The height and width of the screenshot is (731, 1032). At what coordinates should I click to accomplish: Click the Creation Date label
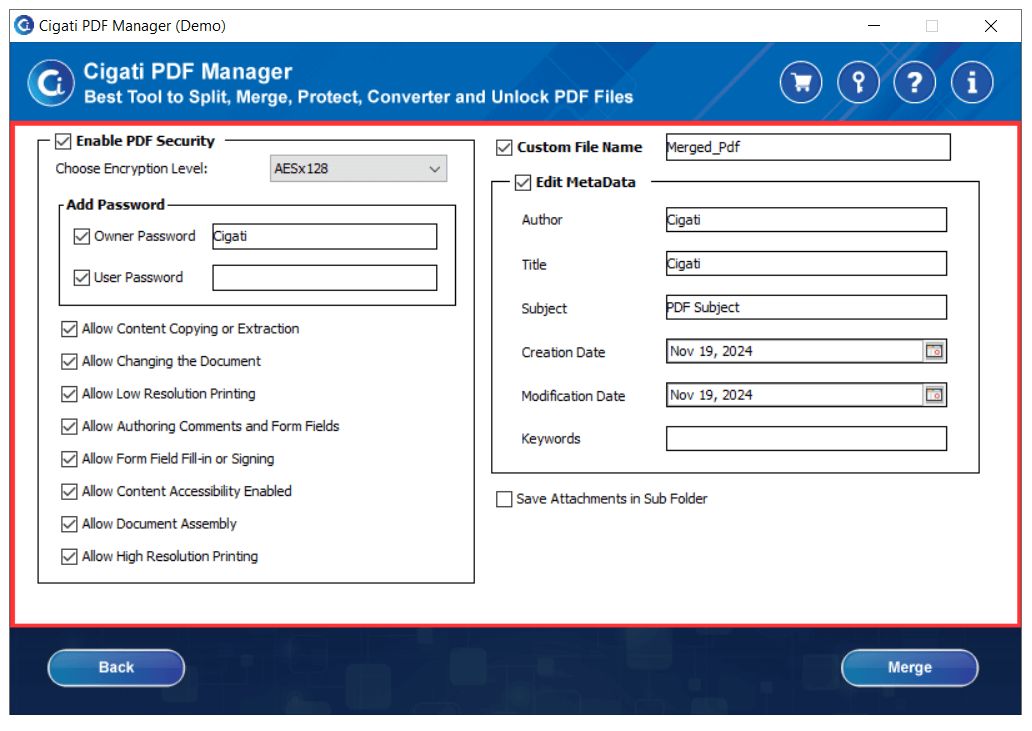pyautogui.click(x=563, y=353)
